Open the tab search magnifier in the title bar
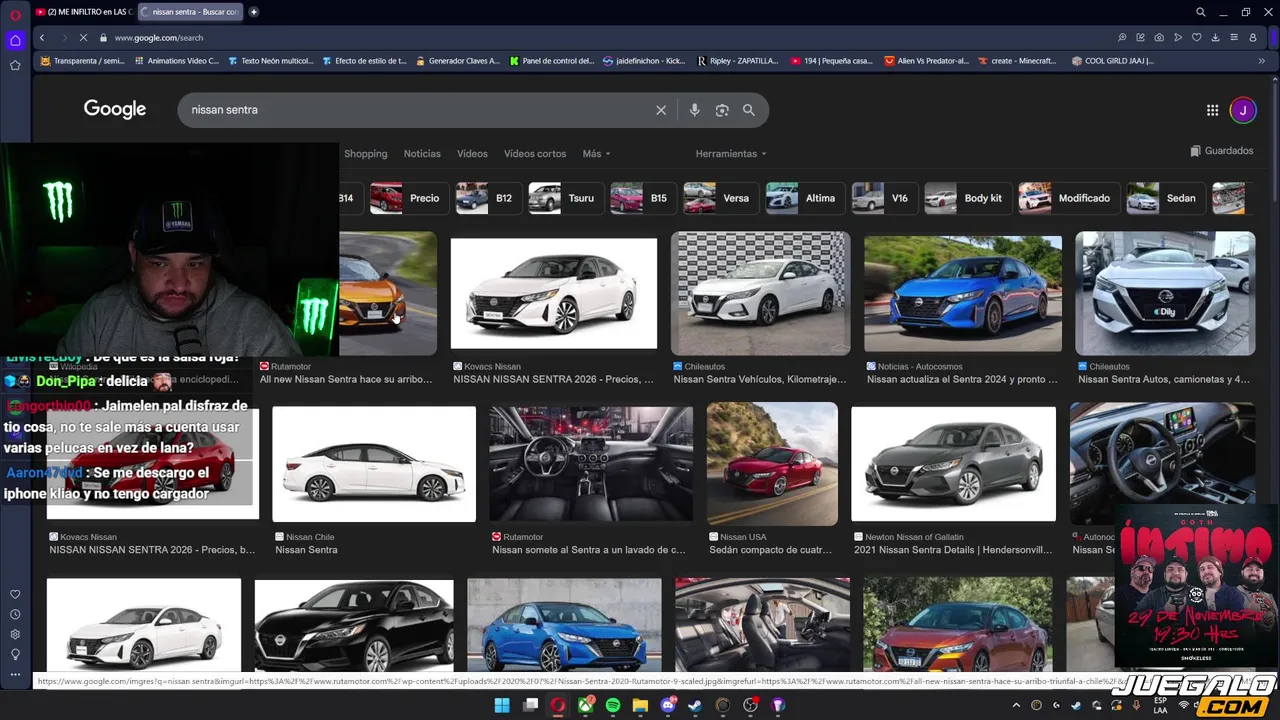 [1201, 12]
